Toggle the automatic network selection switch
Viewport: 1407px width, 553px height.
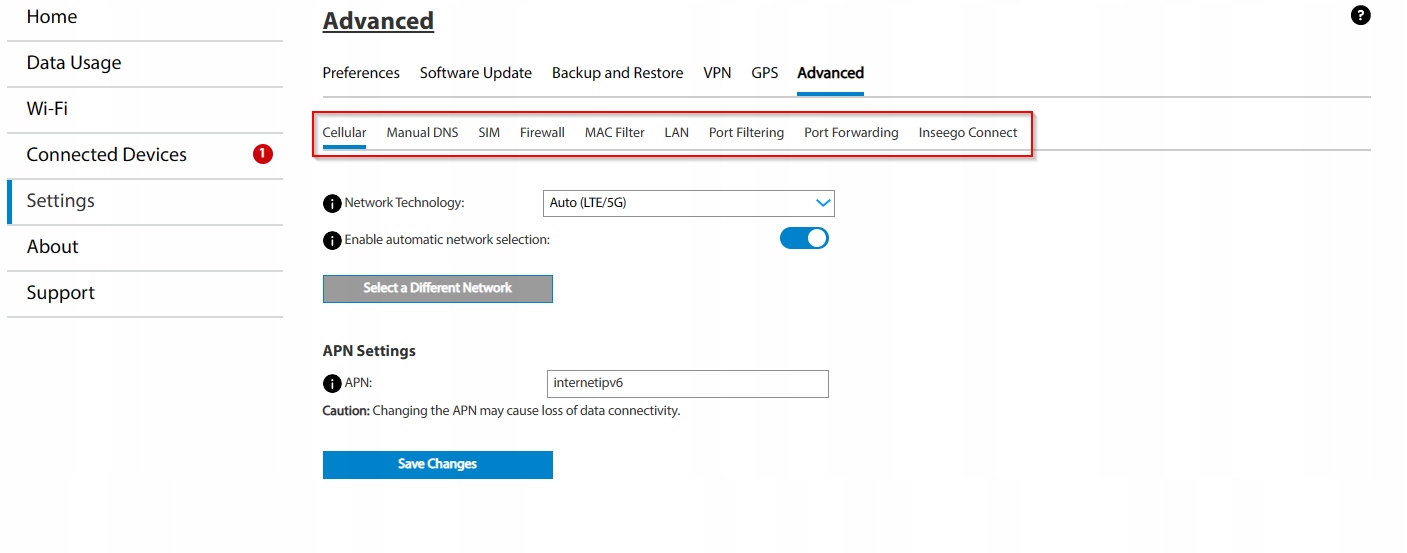point(804,238)
